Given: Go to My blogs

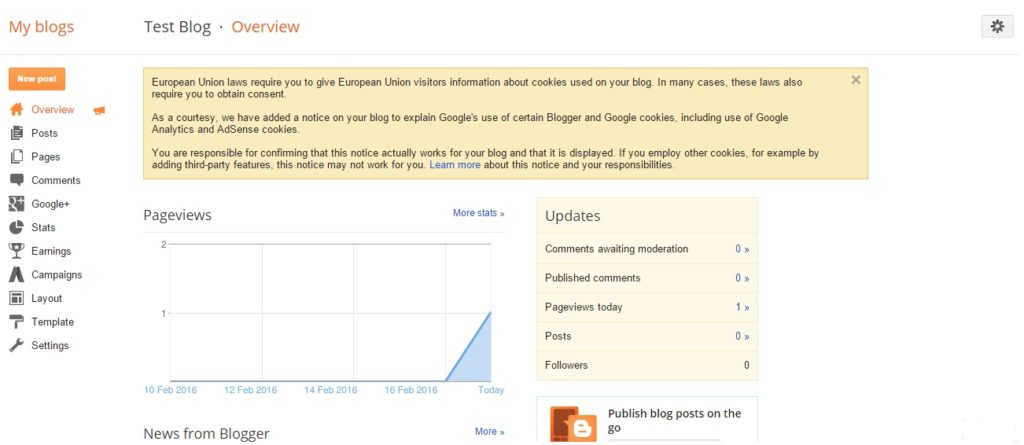Looking at the screenshot, I should 41,27.
